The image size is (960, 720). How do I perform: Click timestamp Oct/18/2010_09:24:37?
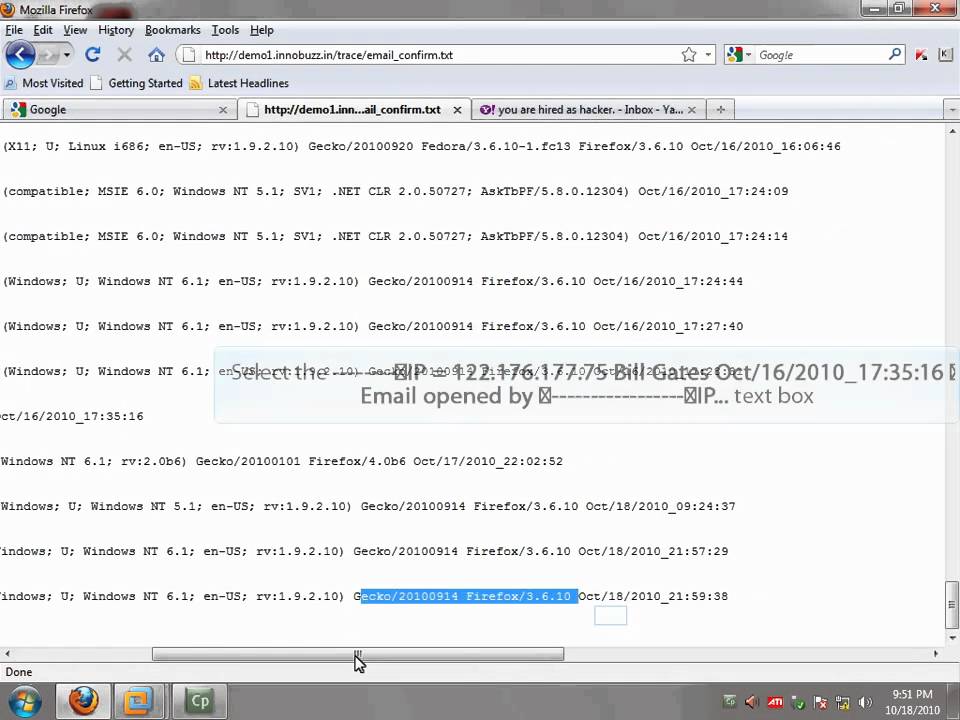[661, 506]
